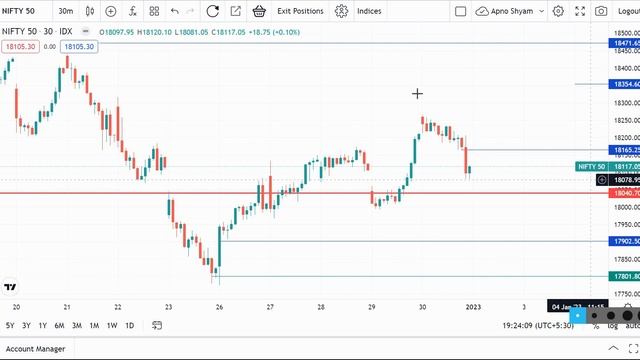Toggle the percent scale mode
Viewport: 640px width, 360px height.
(x=596, y=326)
